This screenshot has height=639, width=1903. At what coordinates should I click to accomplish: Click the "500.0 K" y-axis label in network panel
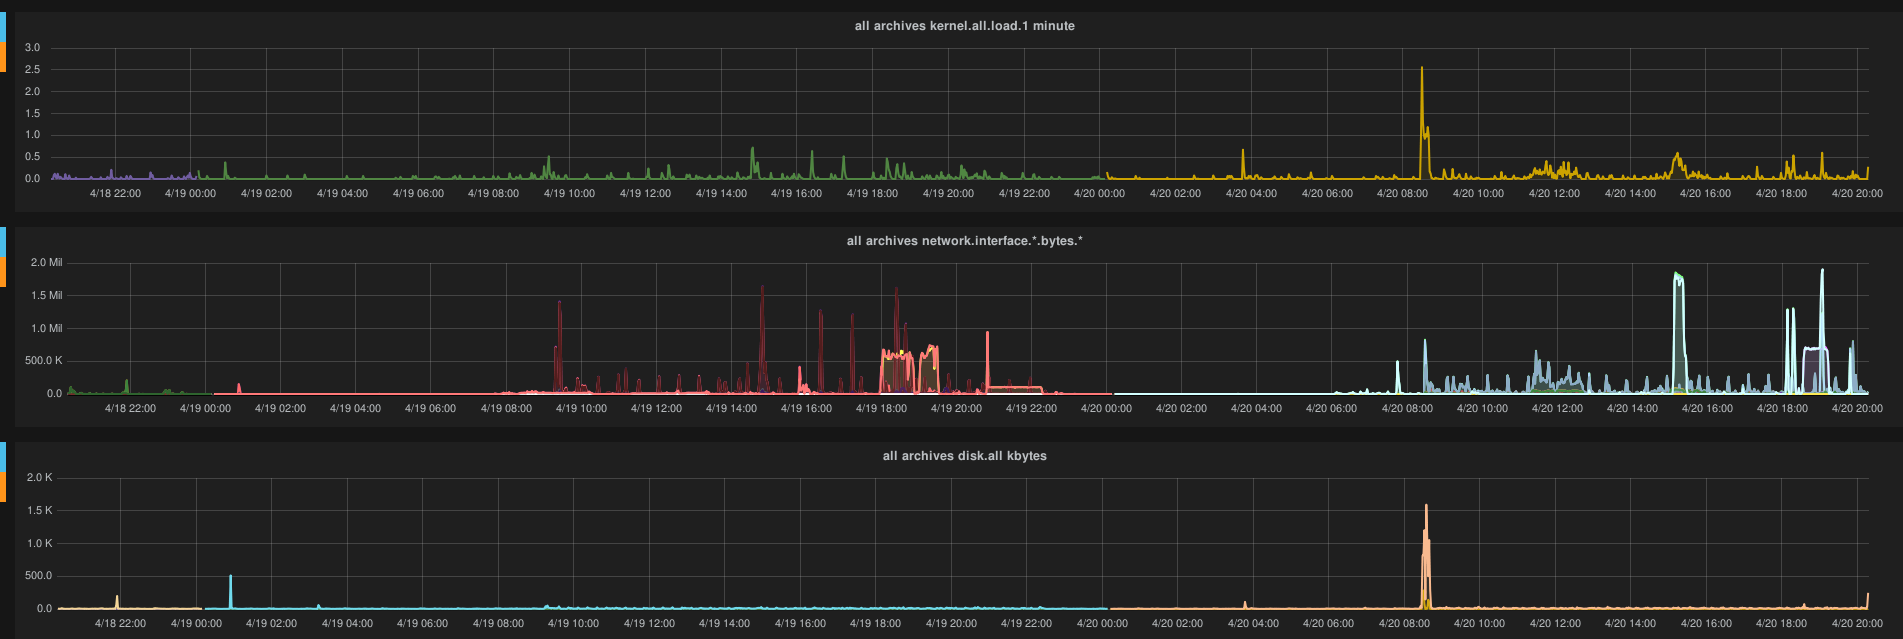pyautogui.click(x=44, y=361)
